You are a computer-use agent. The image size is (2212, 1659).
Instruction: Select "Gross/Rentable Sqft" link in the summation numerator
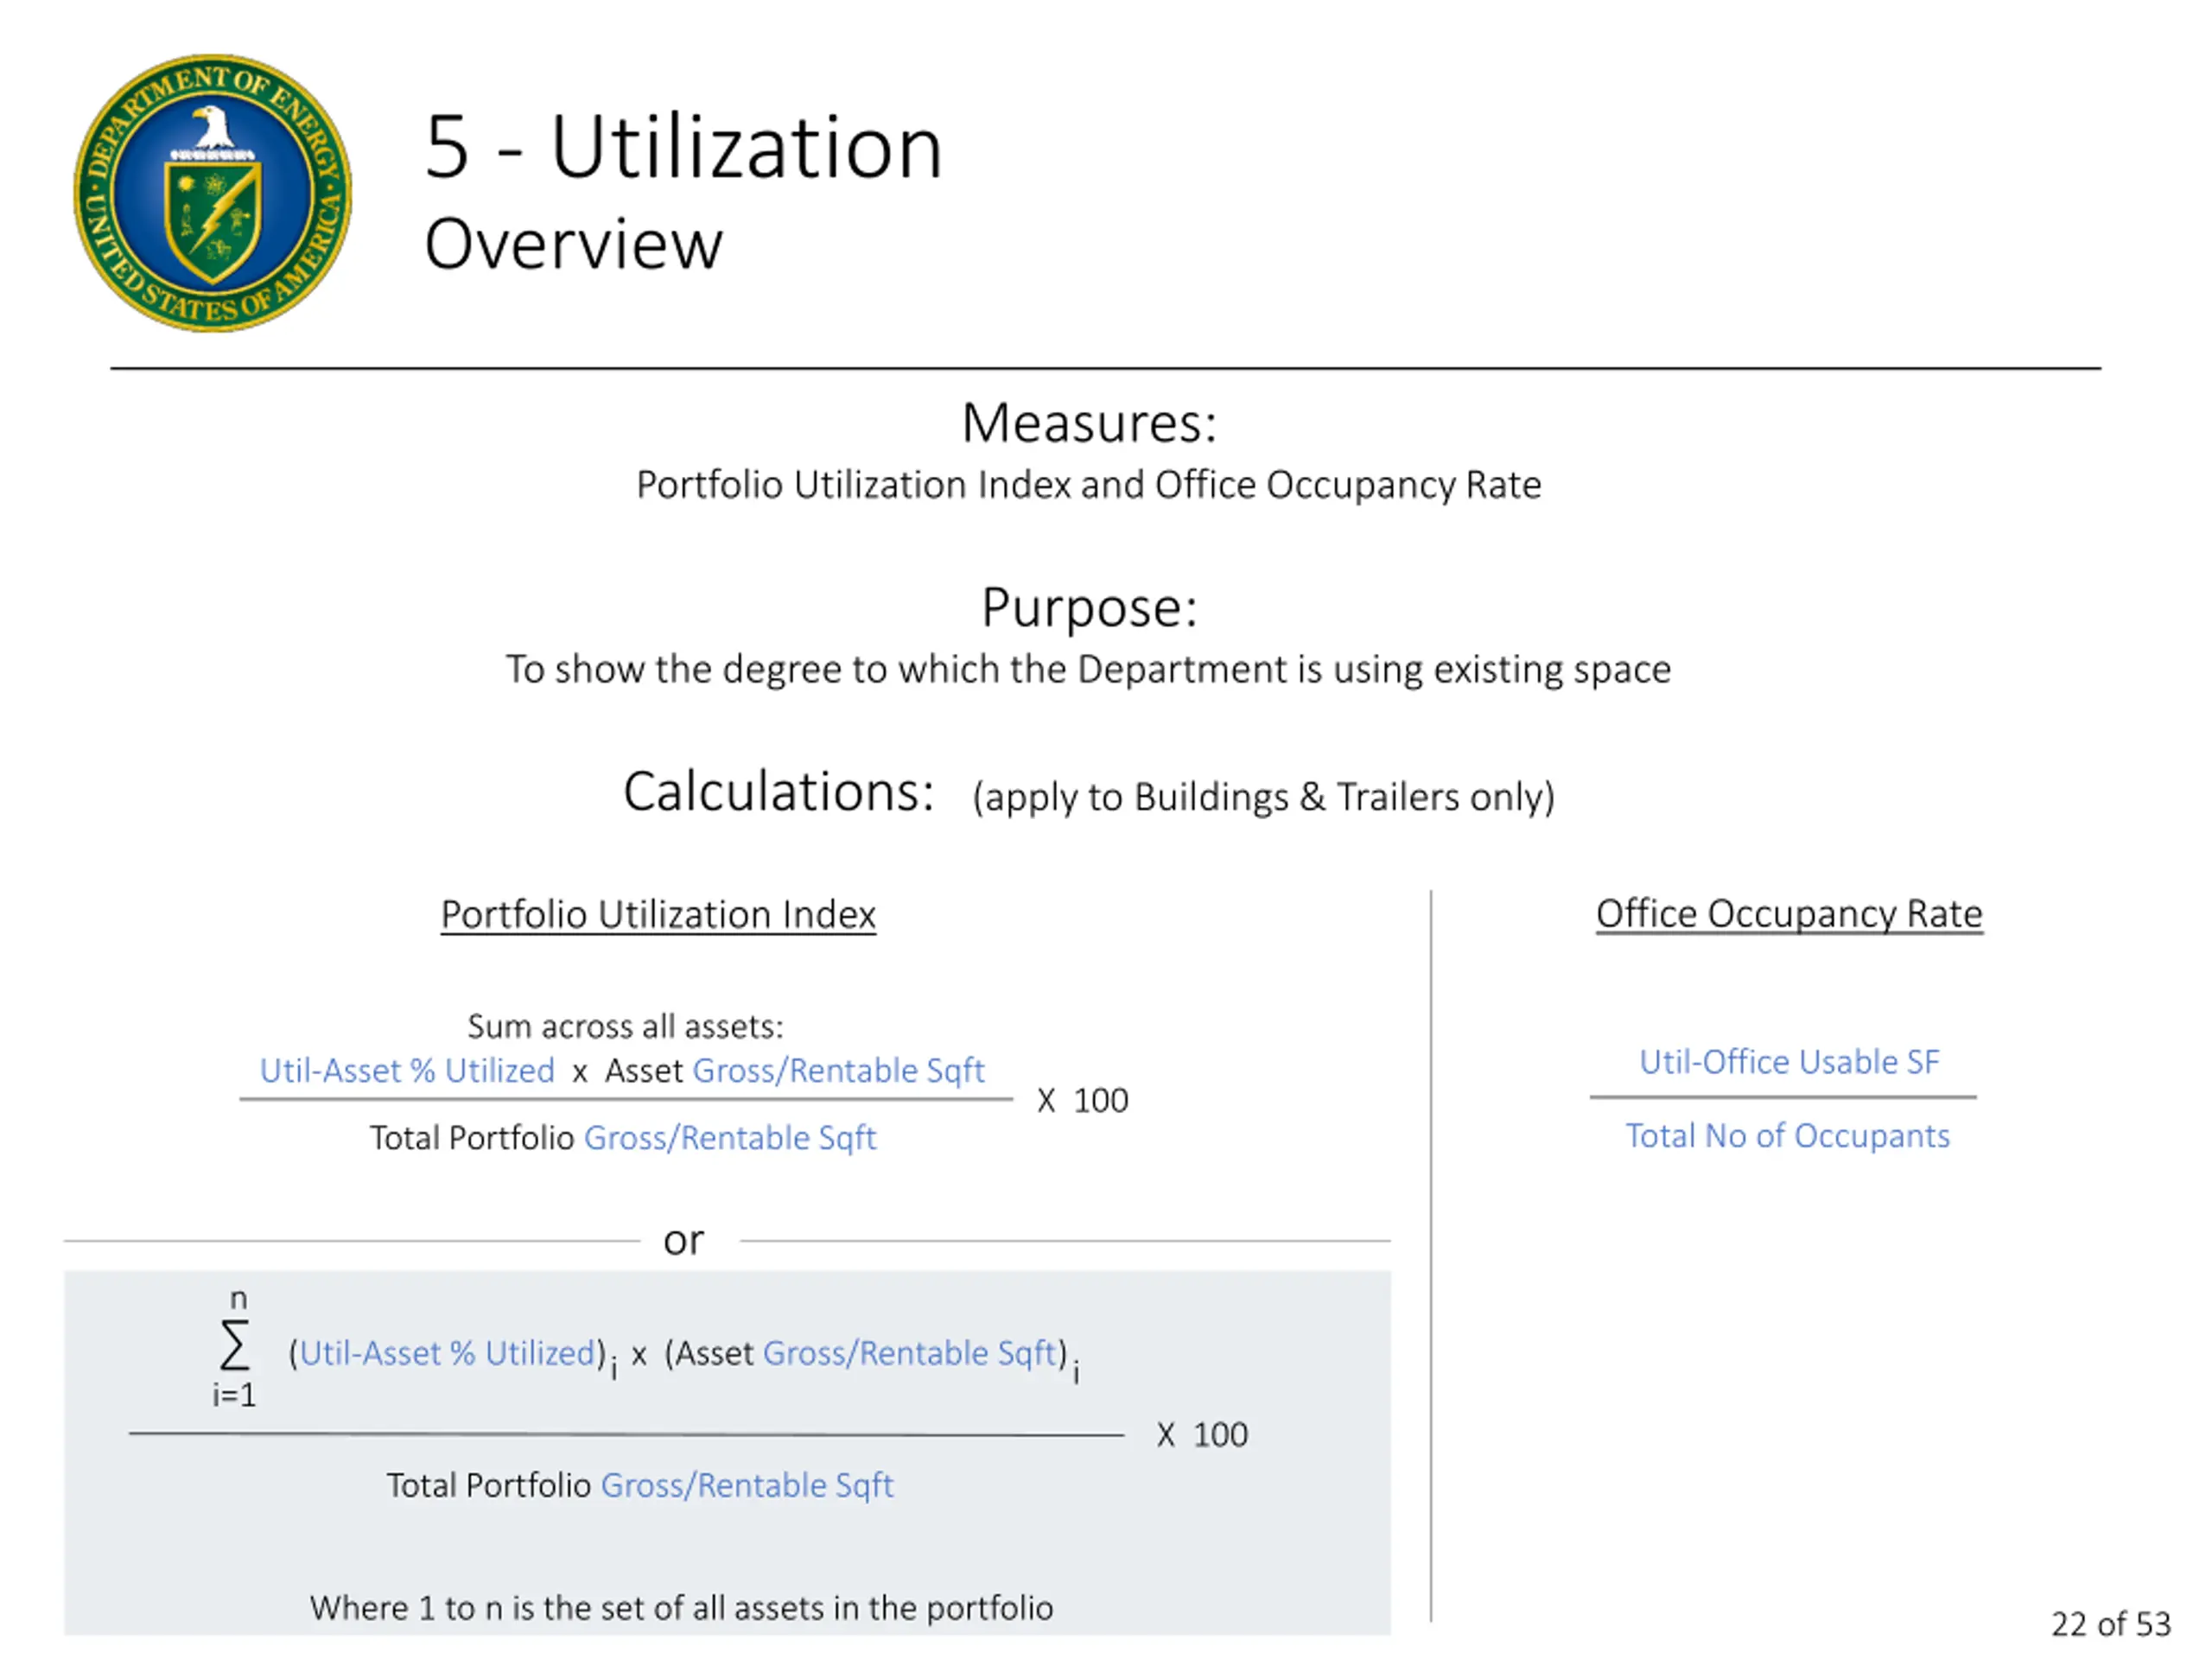909,1352
